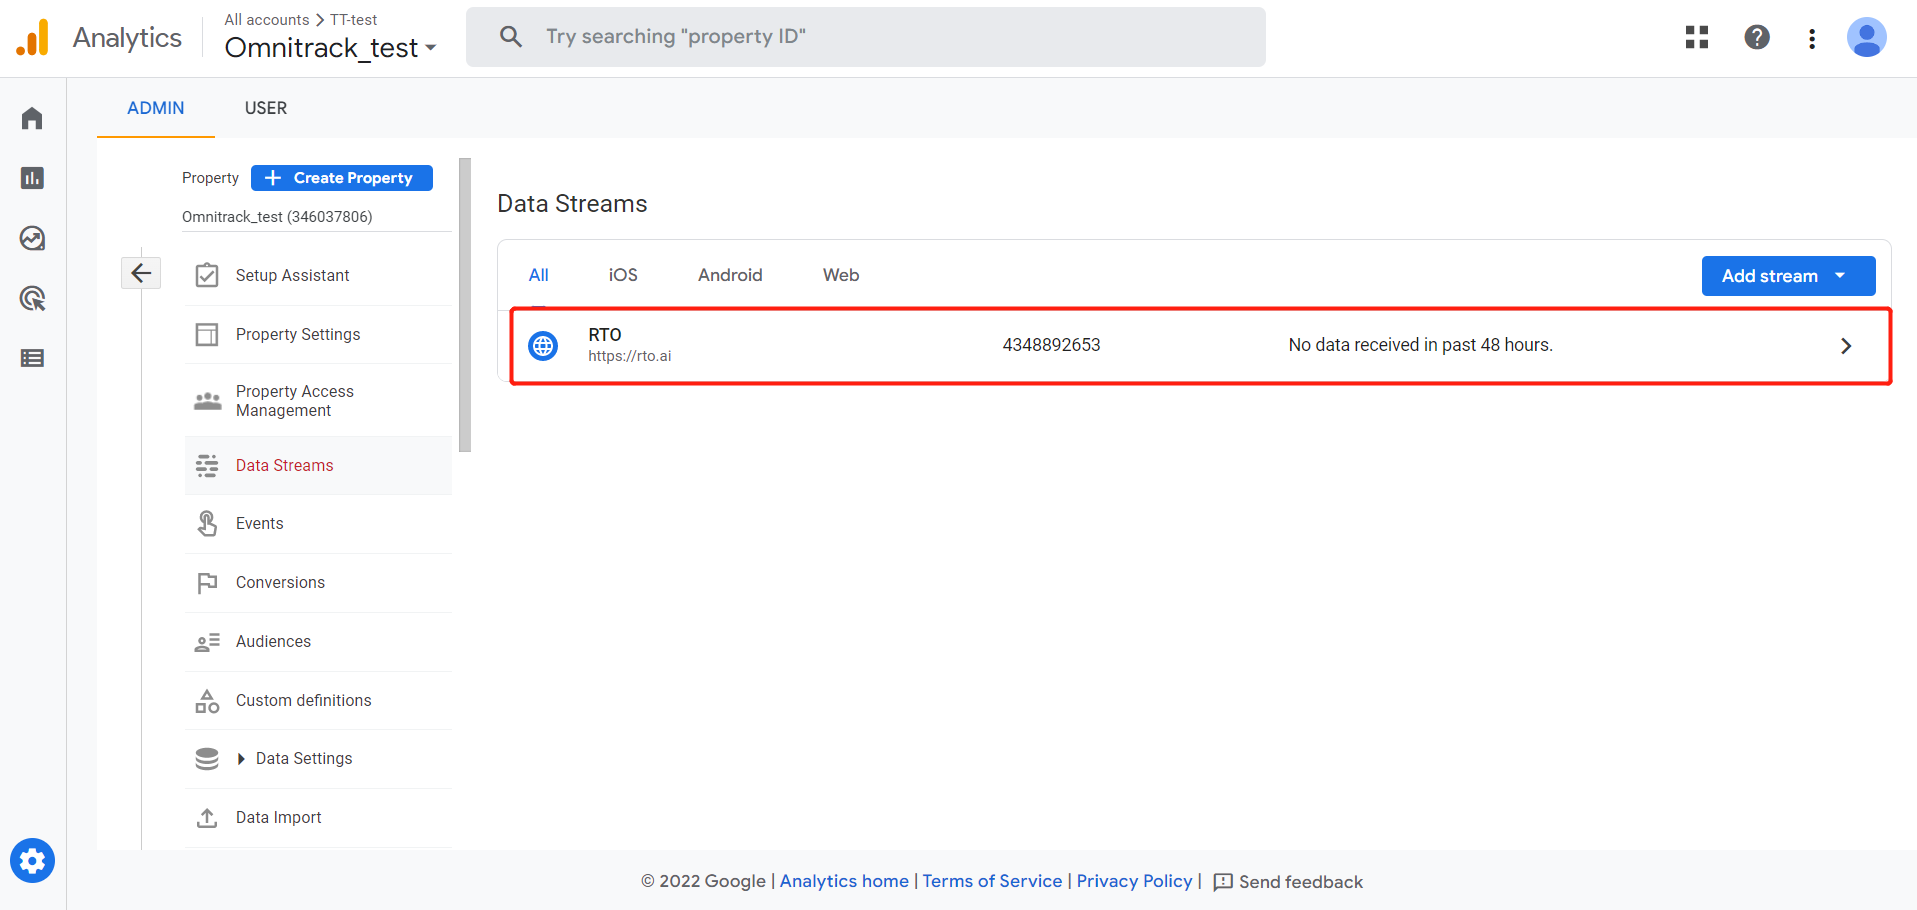Open the Terms of Service link

[992, 881]
